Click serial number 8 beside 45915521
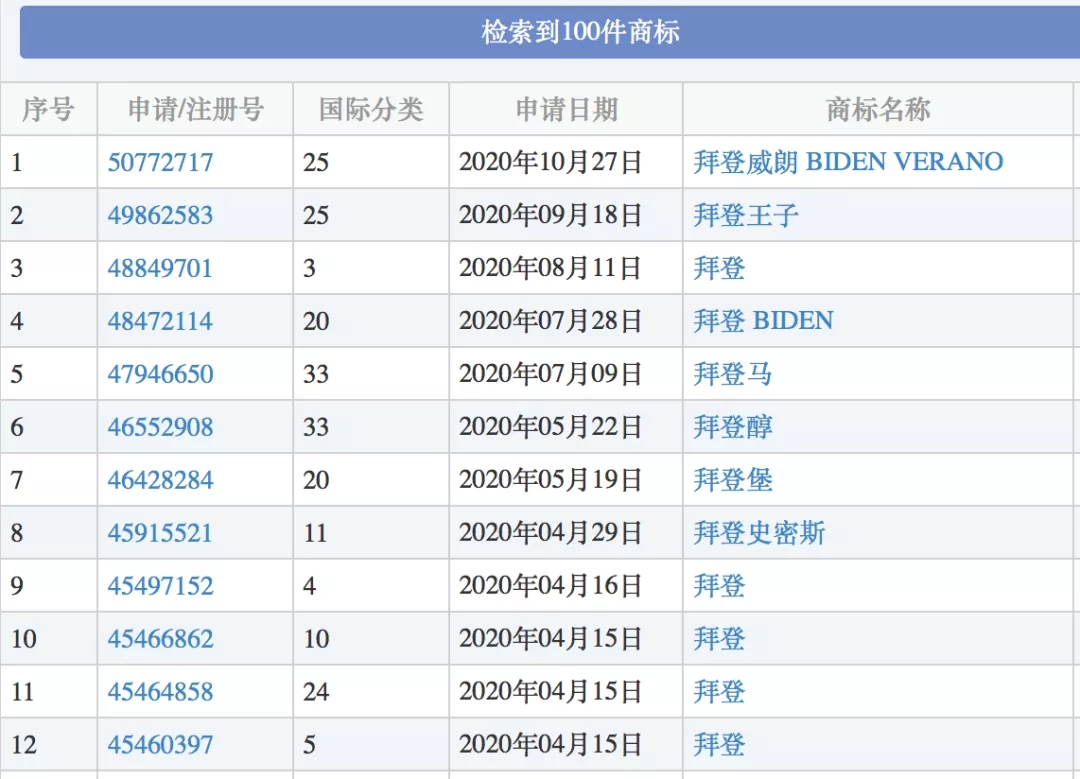This screenshot has height=779, width=1080. coord(17,533)
